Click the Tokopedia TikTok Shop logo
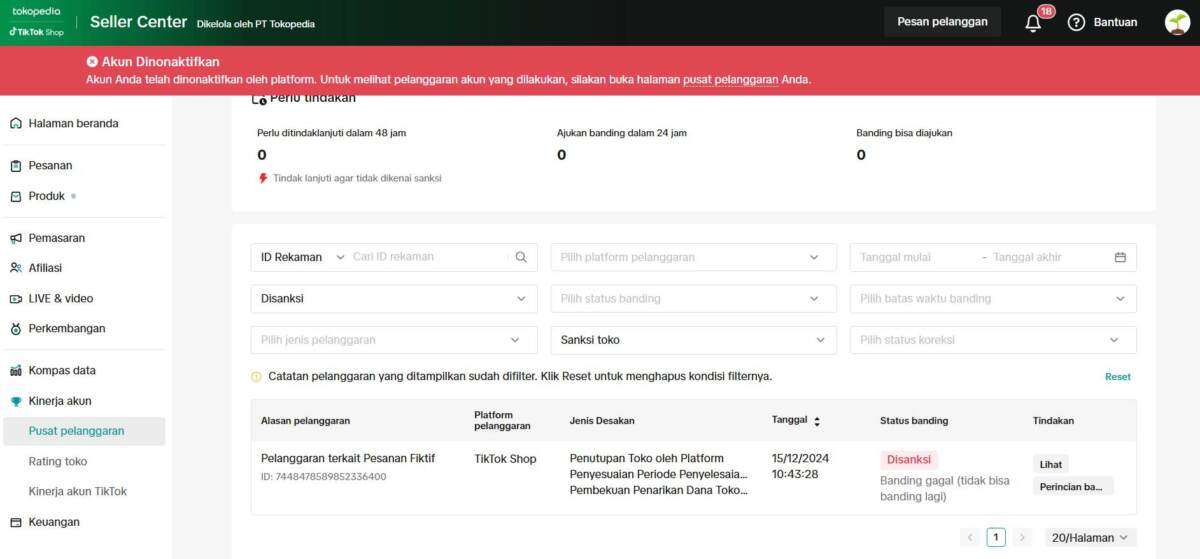 coord(37,22)
